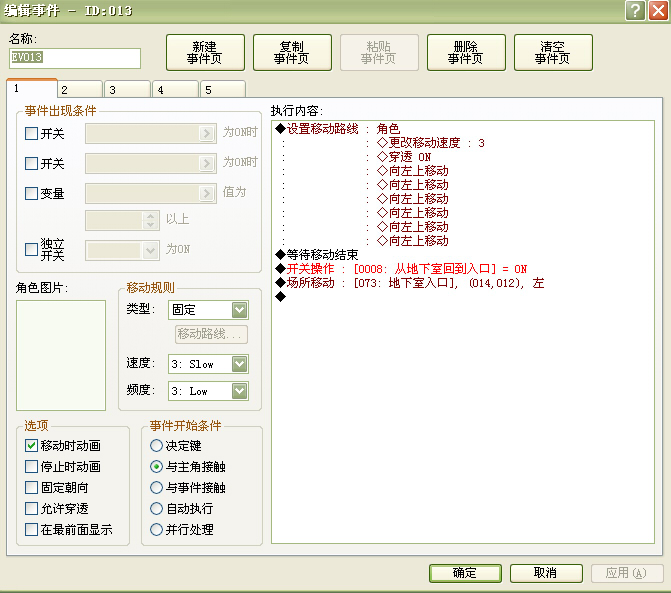
Task: Open the 速度 dropdown showing 3: Slow
Action: 208,364
